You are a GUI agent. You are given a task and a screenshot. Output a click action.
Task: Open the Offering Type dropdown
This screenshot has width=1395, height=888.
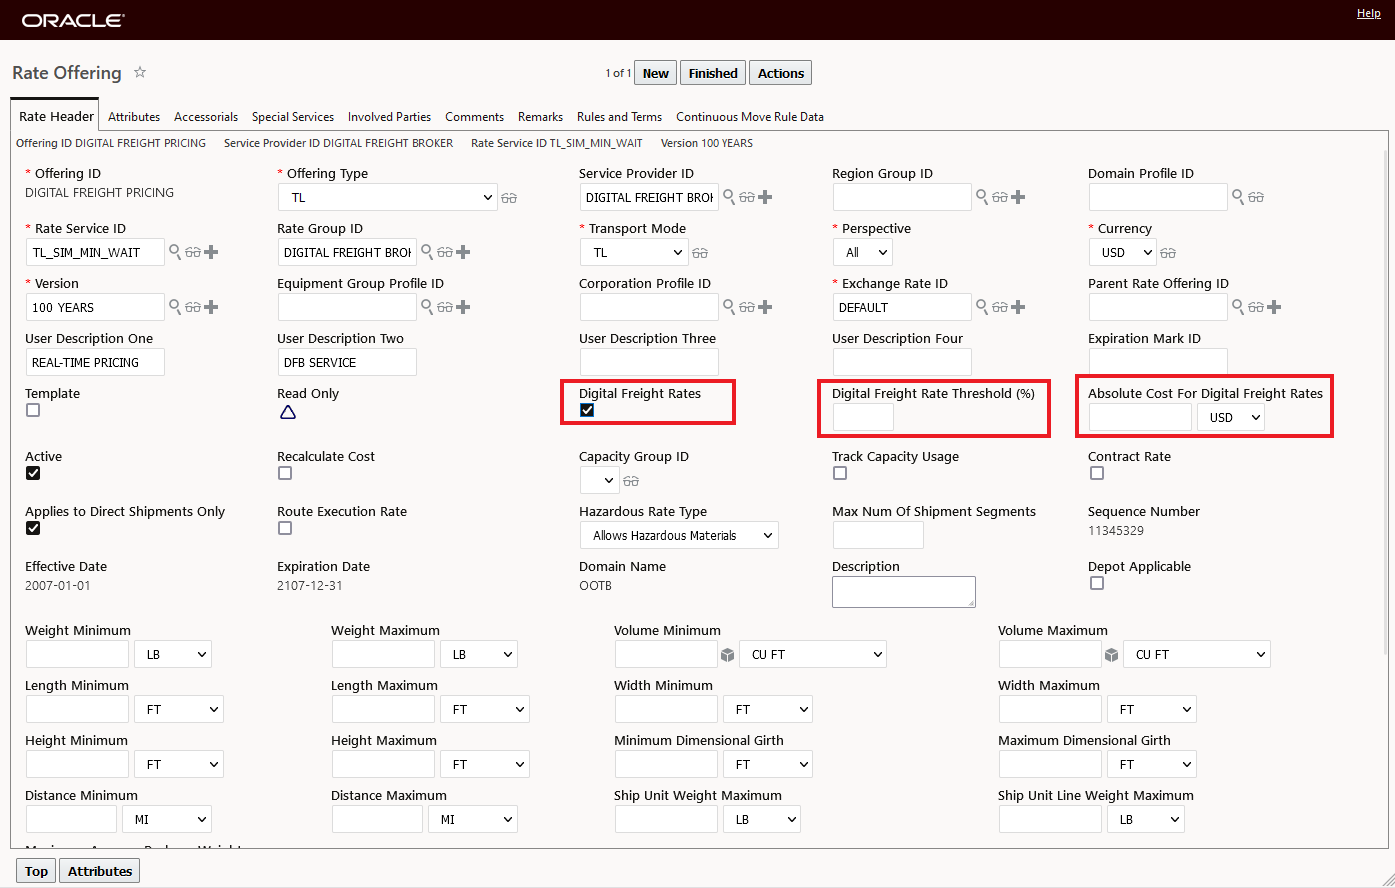[388, 197]
